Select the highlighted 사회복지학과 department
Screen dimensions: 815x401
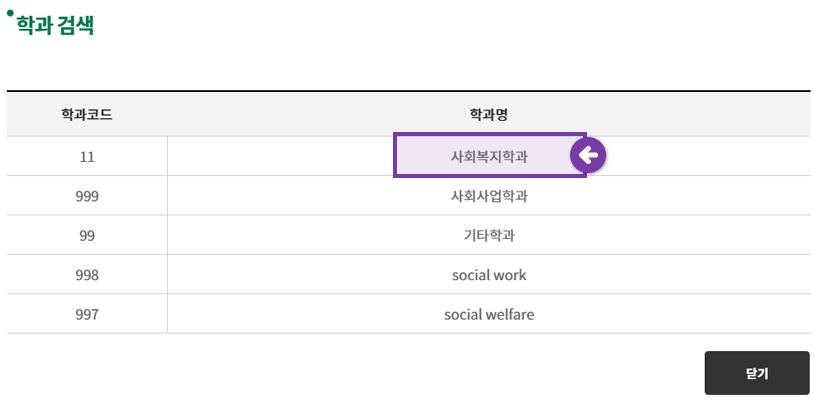(490, 155)
